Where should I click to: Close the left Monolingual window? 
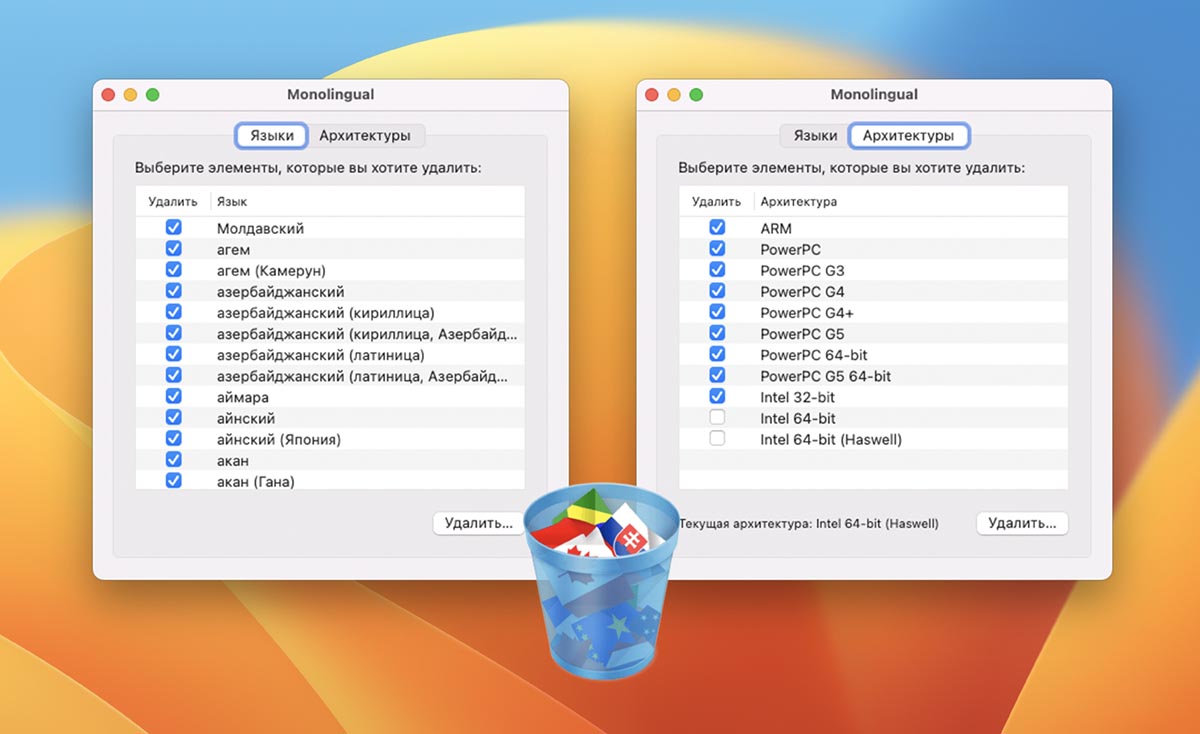pos(109,95)
